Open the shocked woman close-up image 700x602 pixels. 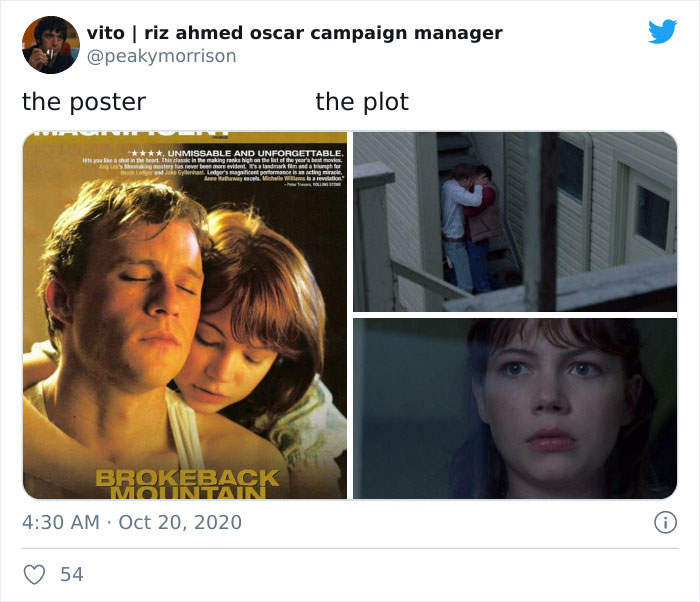(515, 409)
